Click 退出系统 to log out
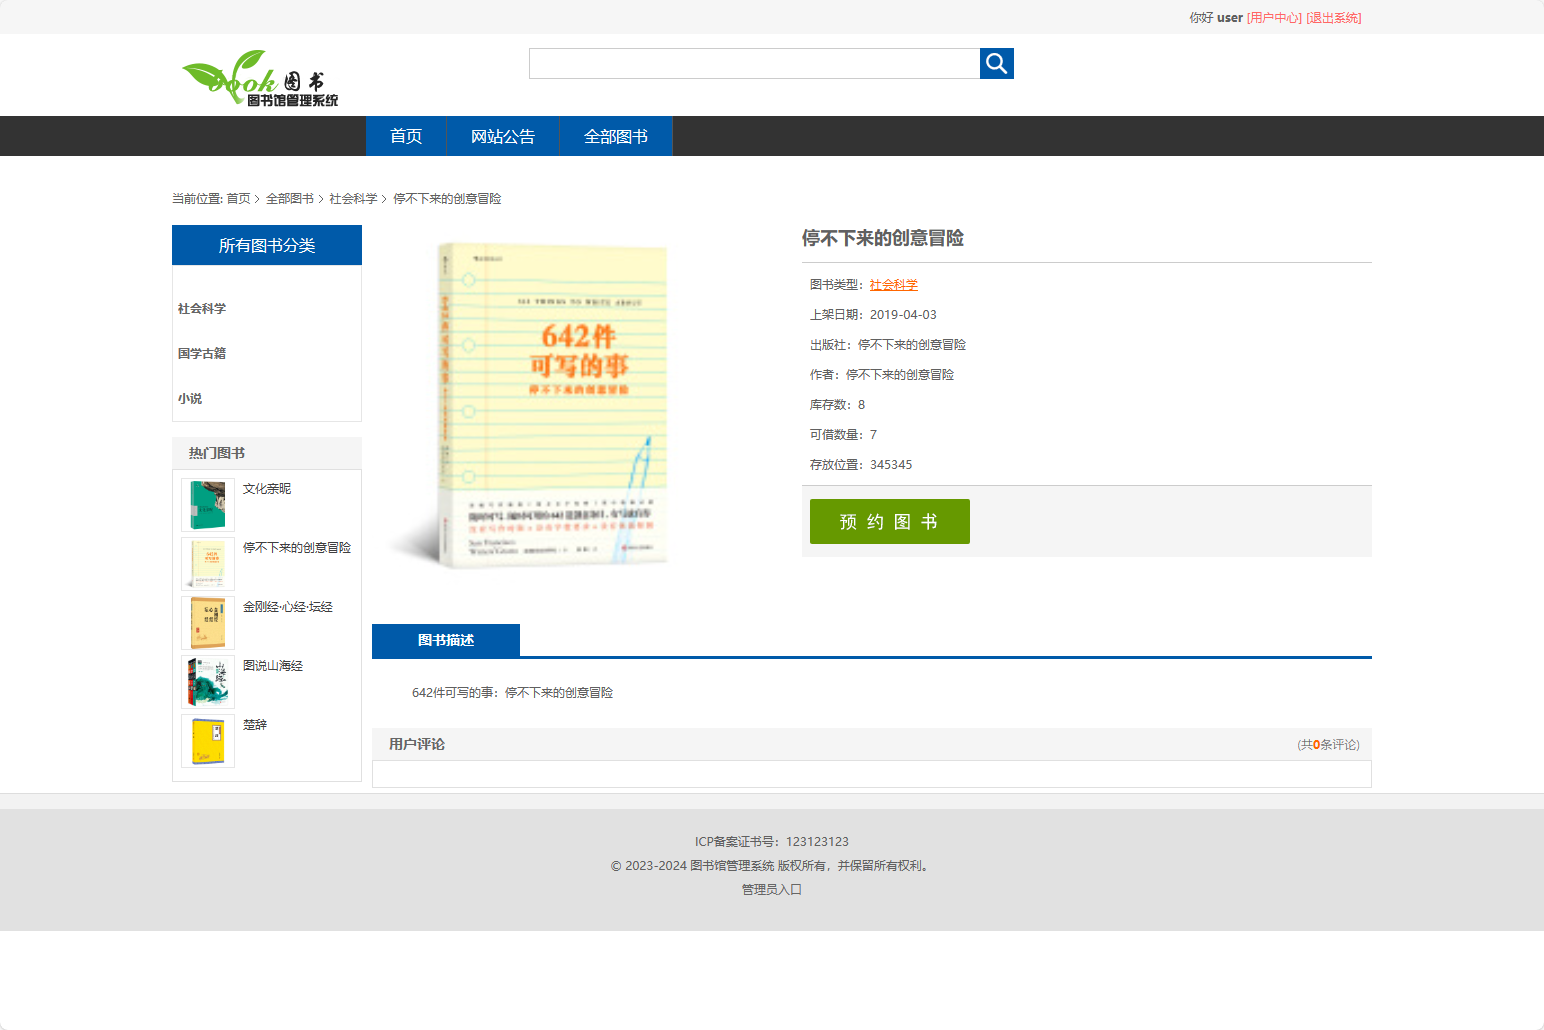 (1332, 17)
